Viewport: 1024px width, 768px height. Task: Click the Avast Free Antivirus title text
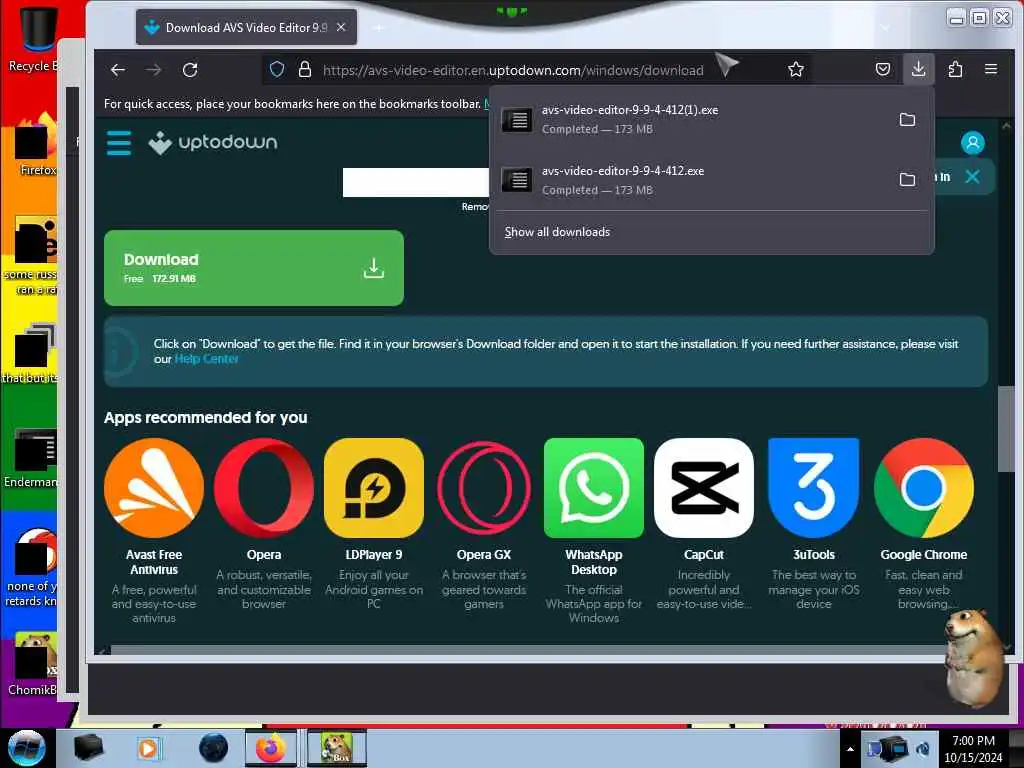(154, 562)
